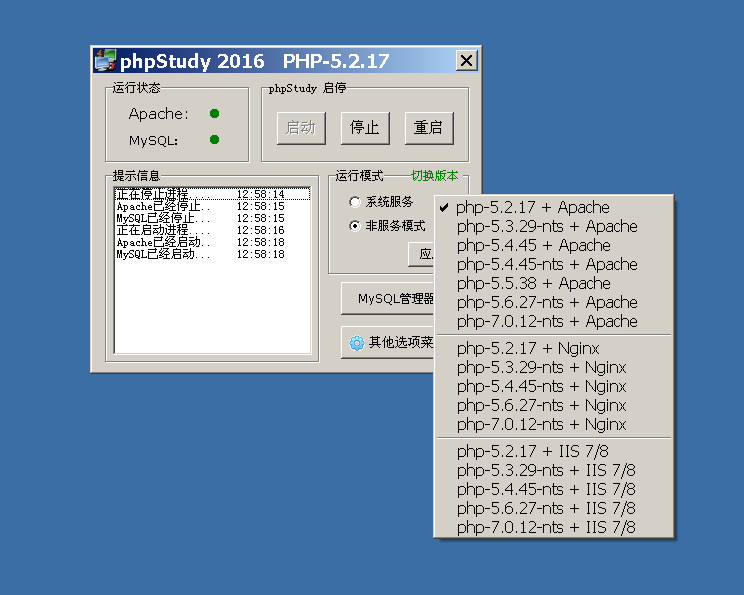Click the 切换版本 green link

435,176
